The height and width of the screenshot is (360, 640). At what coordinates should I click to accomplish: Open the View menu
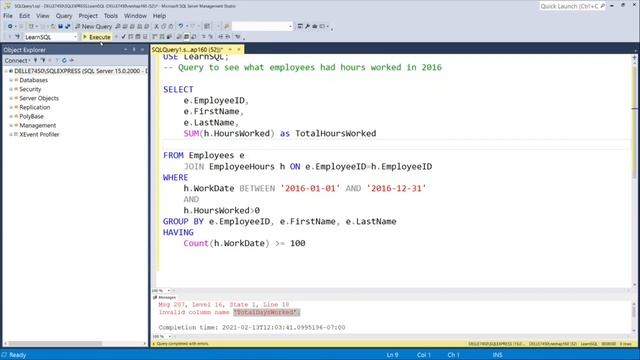click(x=42, y=16)
